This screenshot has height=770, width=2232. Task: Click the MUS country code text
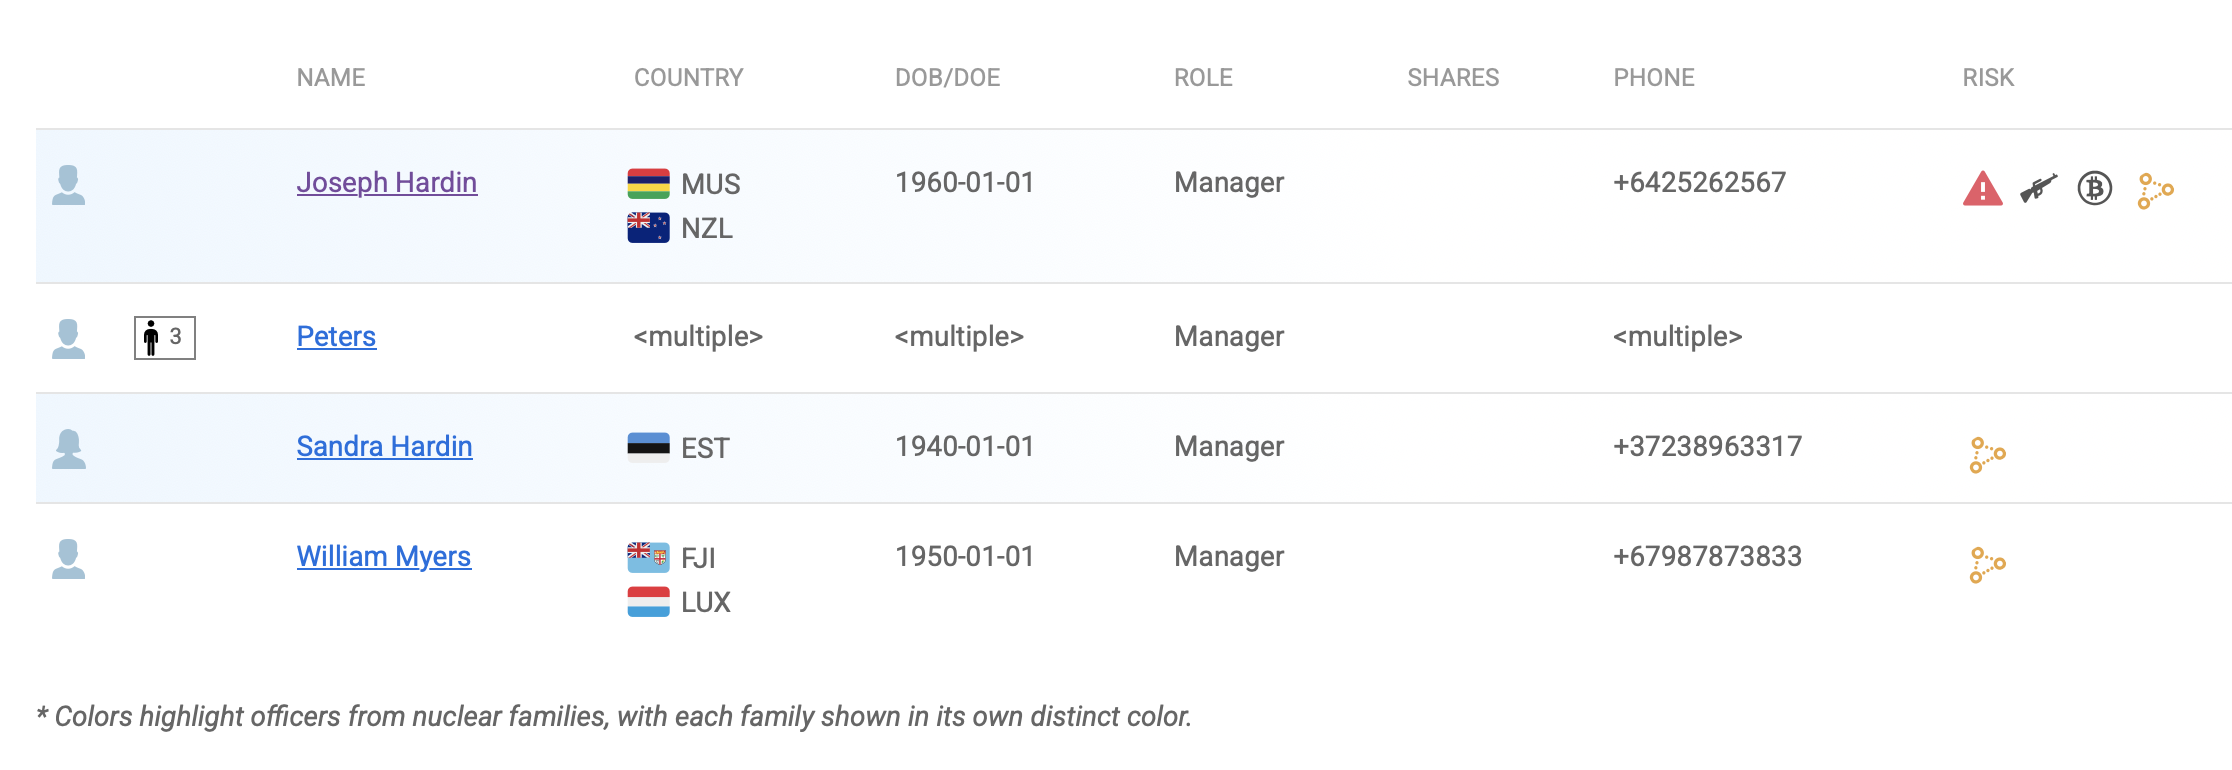pos(711,184)
